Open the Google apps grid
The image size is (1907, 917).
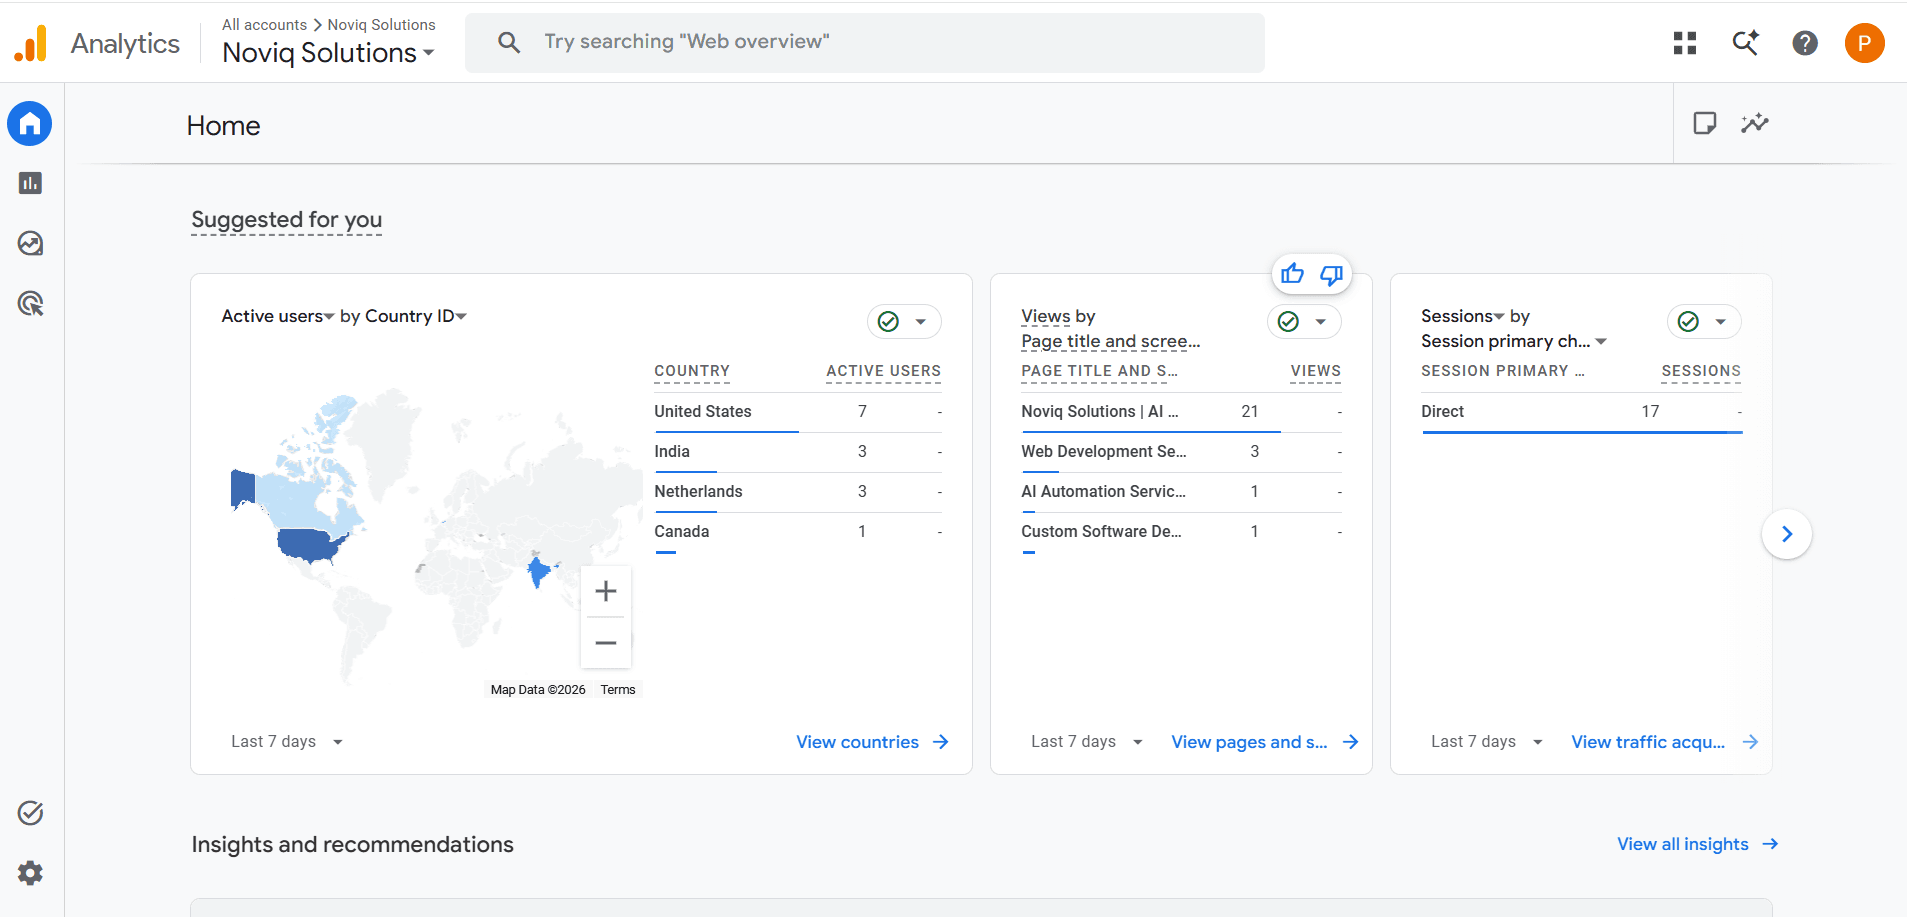1685,43
